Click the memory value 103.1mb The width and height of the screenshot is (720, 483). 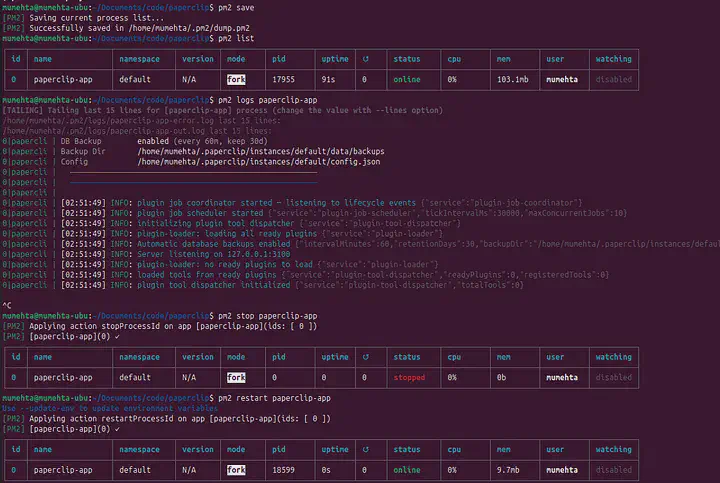tap(512, 79)
